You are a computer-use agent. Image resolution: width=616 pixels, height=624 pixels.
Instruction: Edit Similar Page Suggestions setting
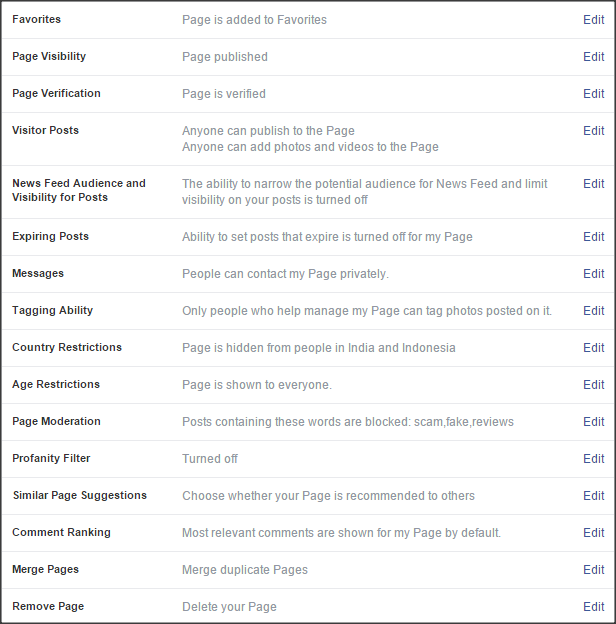[593, 496]
